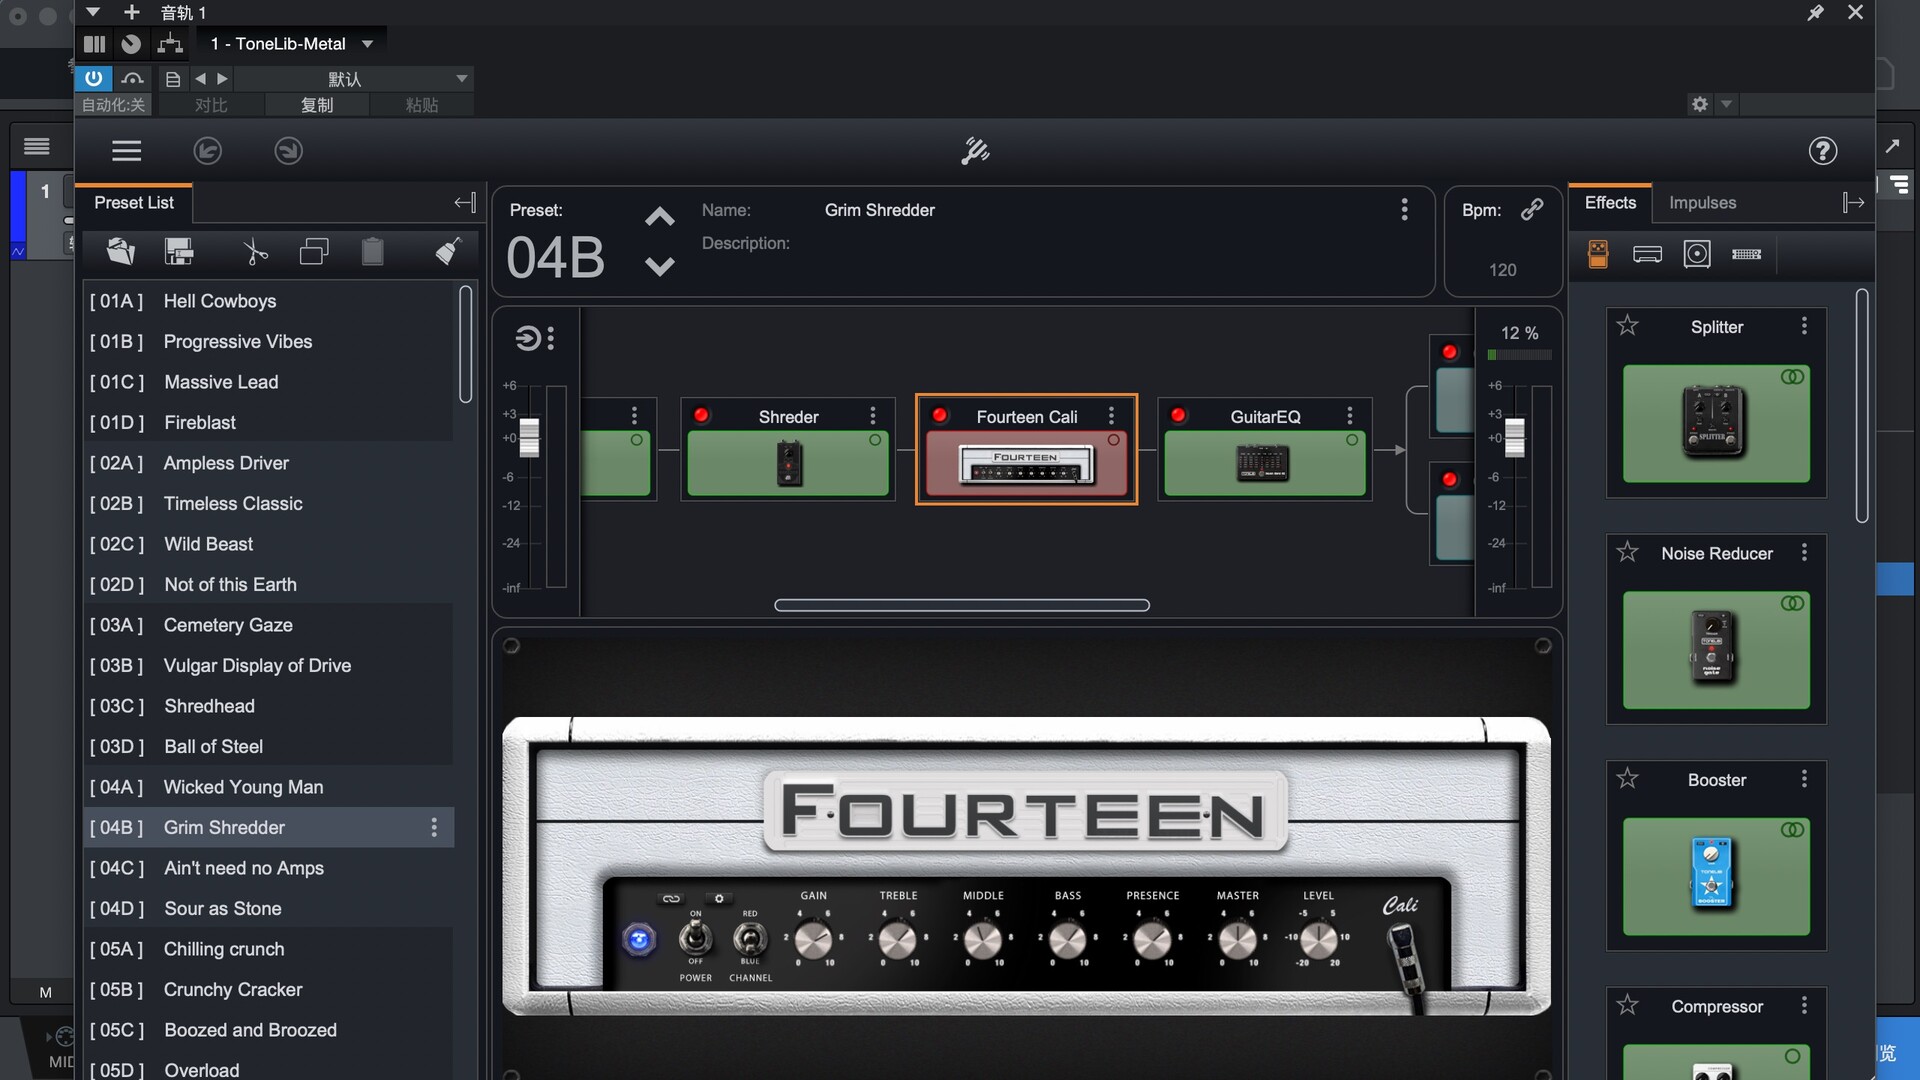1920x1080 pixels.
Task: Toggle Fourteen Cali red power light
Action: coord(939,415)
